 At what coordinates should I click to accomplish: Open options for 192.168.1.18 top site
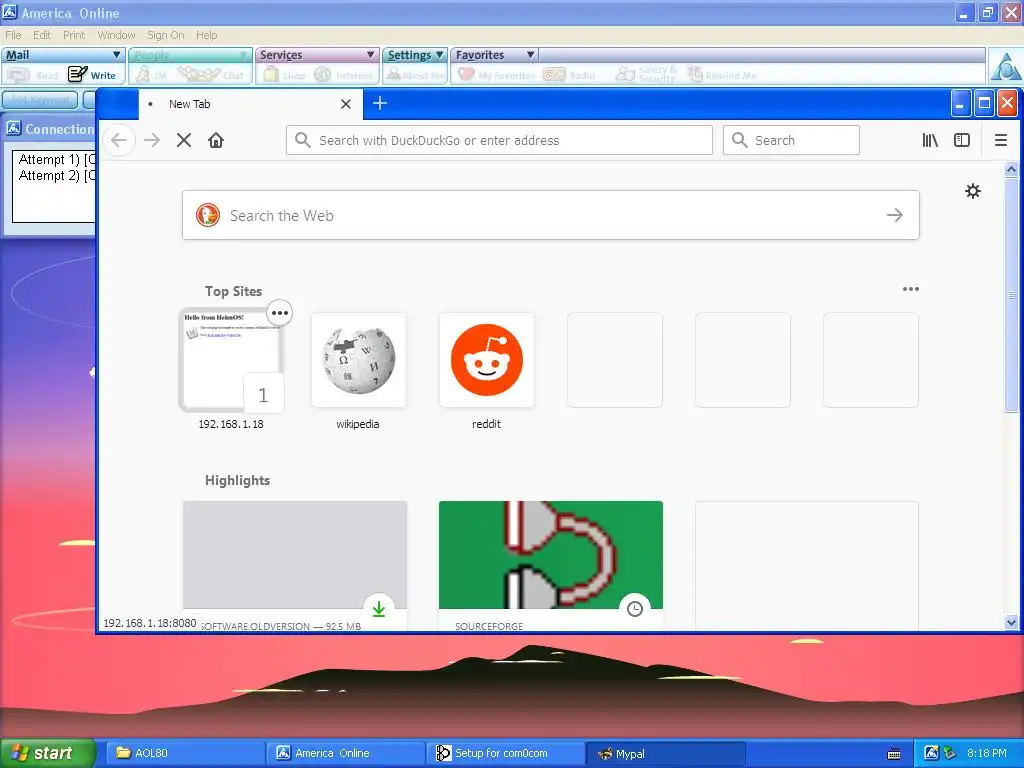(x=280, y=313)
